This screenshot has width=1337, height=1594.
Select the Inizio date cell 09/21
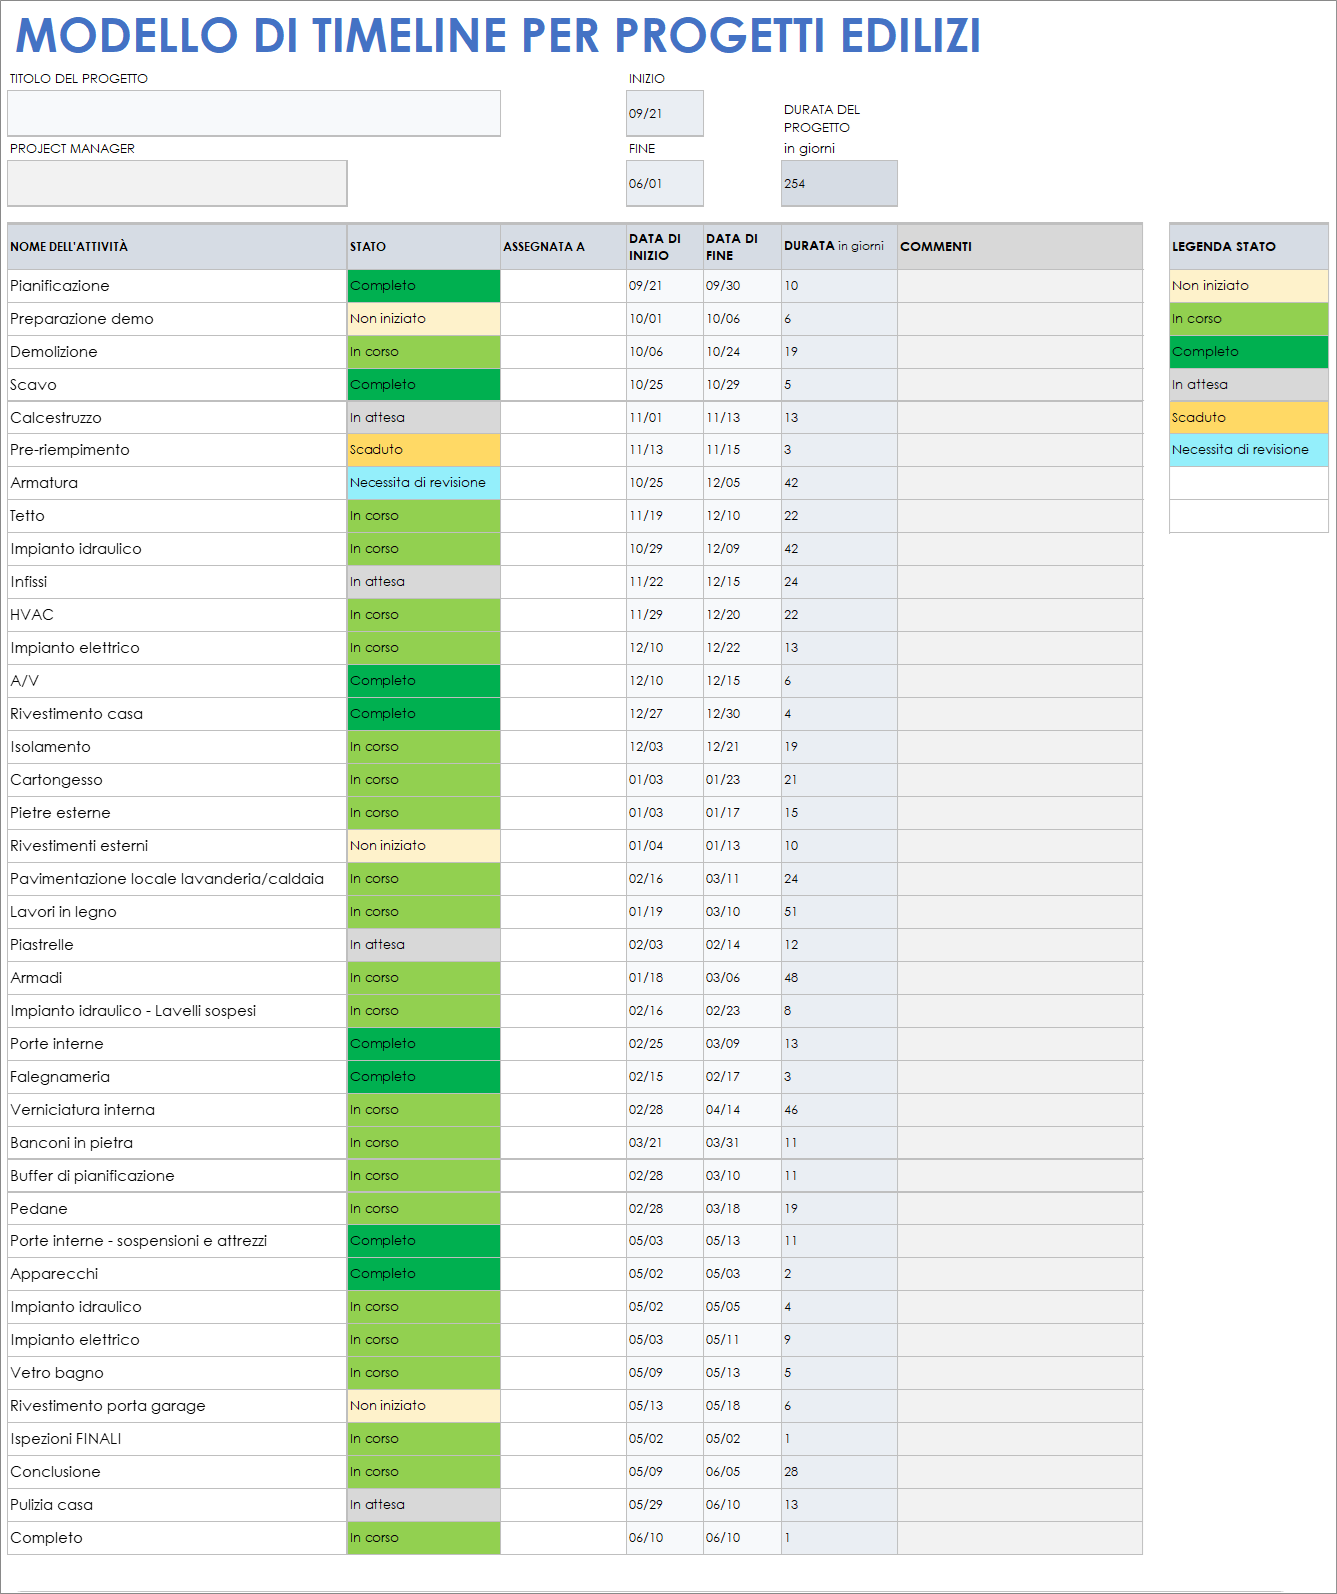click(x=665, y=113)
